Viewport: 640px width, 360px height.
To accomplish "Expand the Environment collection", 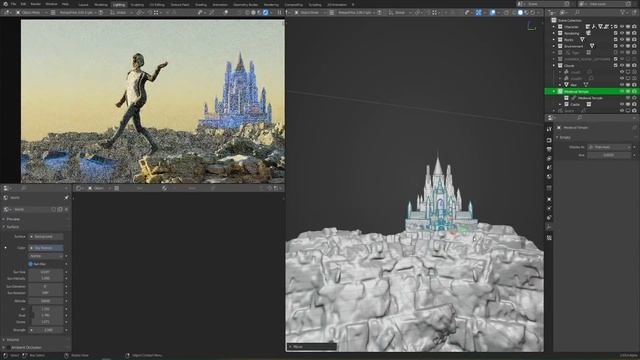I will [554, 46].
